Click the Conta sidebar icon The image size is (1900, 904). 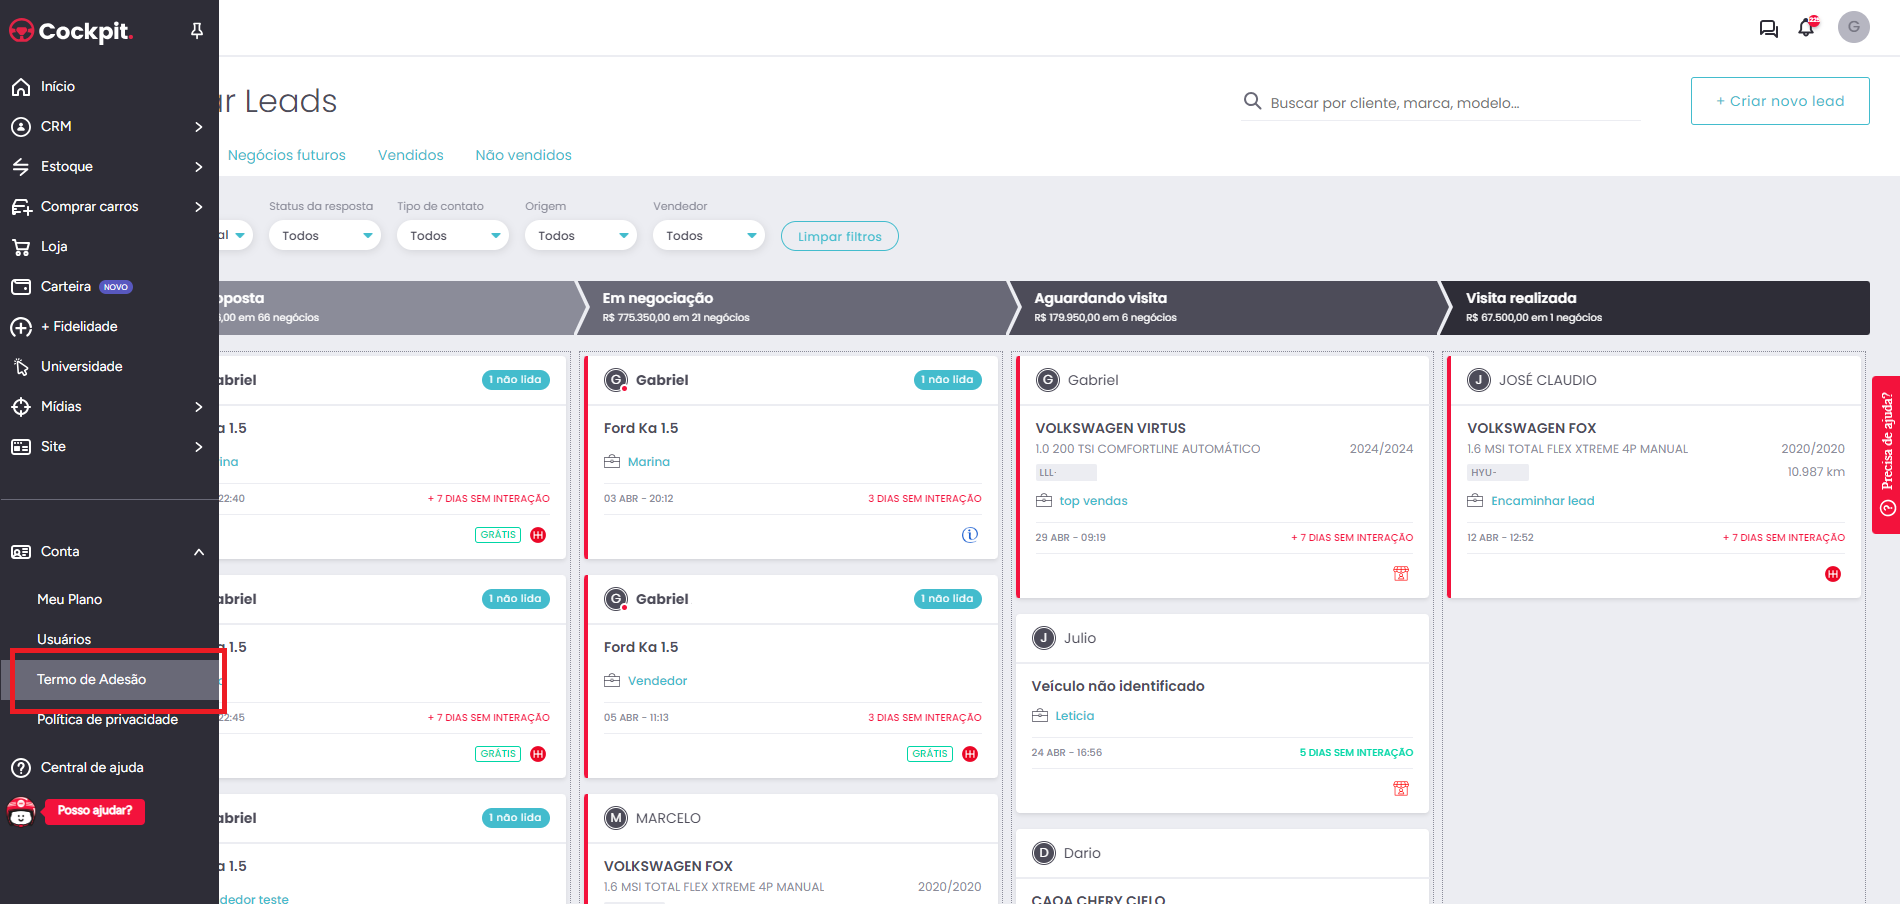[x=21, y=552]
